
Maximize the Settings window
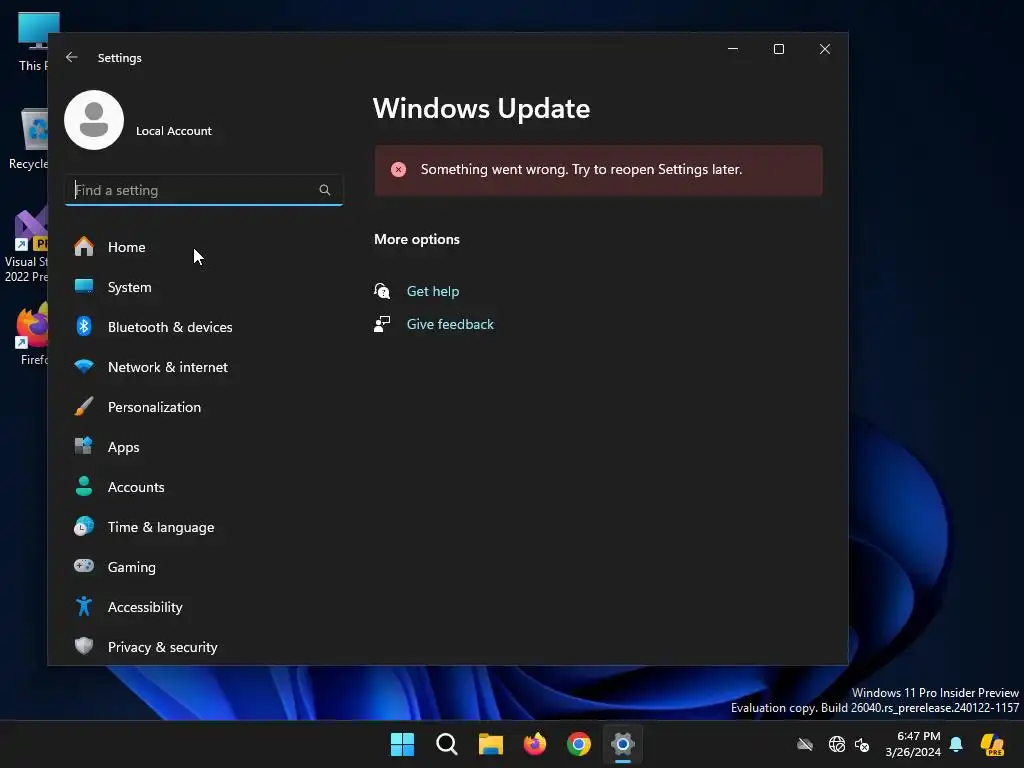(778, 49)
